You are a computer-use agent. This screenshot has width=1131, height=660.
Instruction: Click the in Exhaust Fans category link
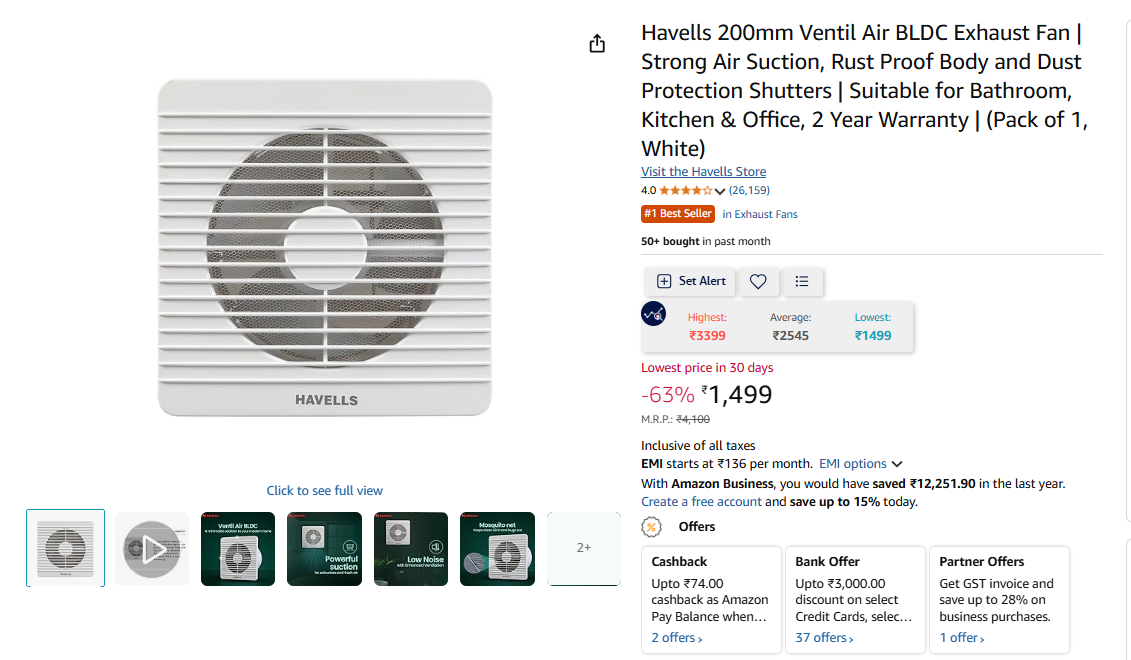[x=760, y=214]
